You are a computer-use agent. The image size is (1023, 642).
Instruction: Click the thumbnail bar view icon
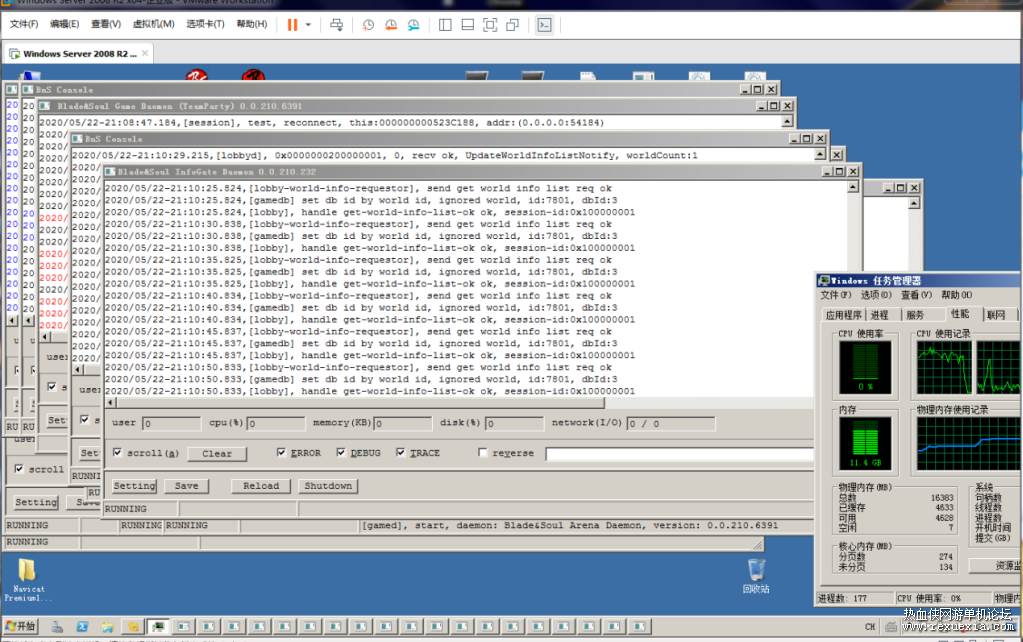(x=468, y=25)
